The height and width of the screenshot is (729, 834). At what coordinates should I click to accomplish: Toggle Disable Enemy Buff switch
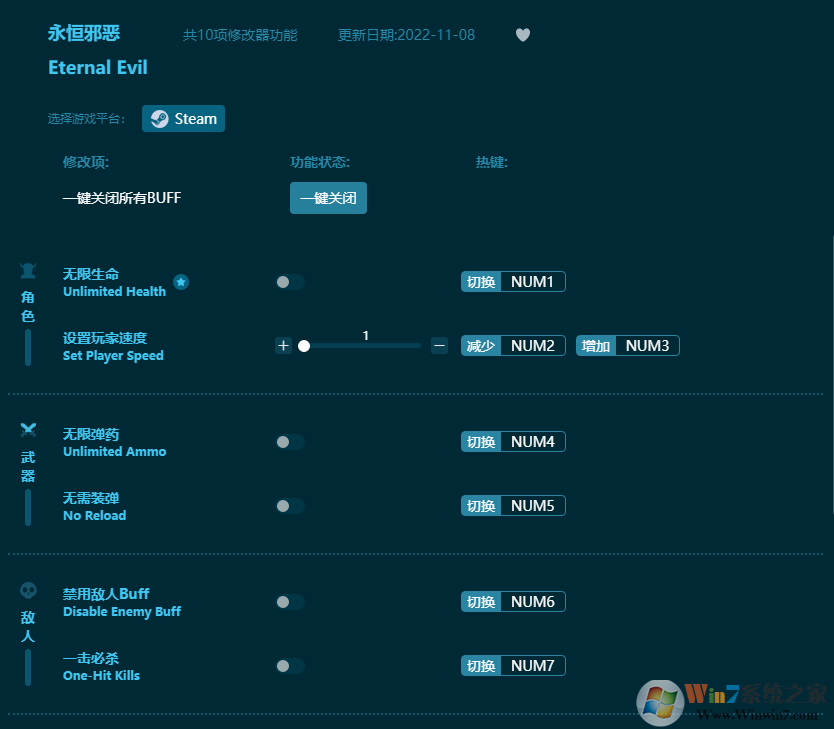point(290,602)
